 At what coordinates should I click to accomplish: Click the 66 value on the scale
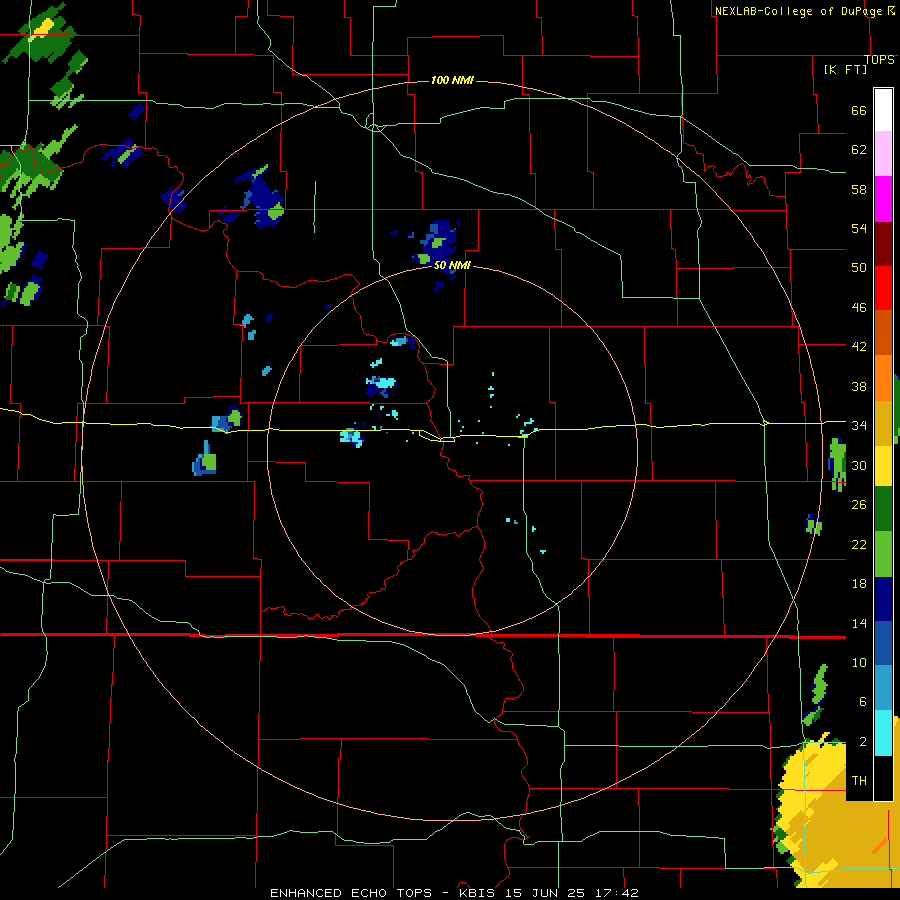click(859, 110)
